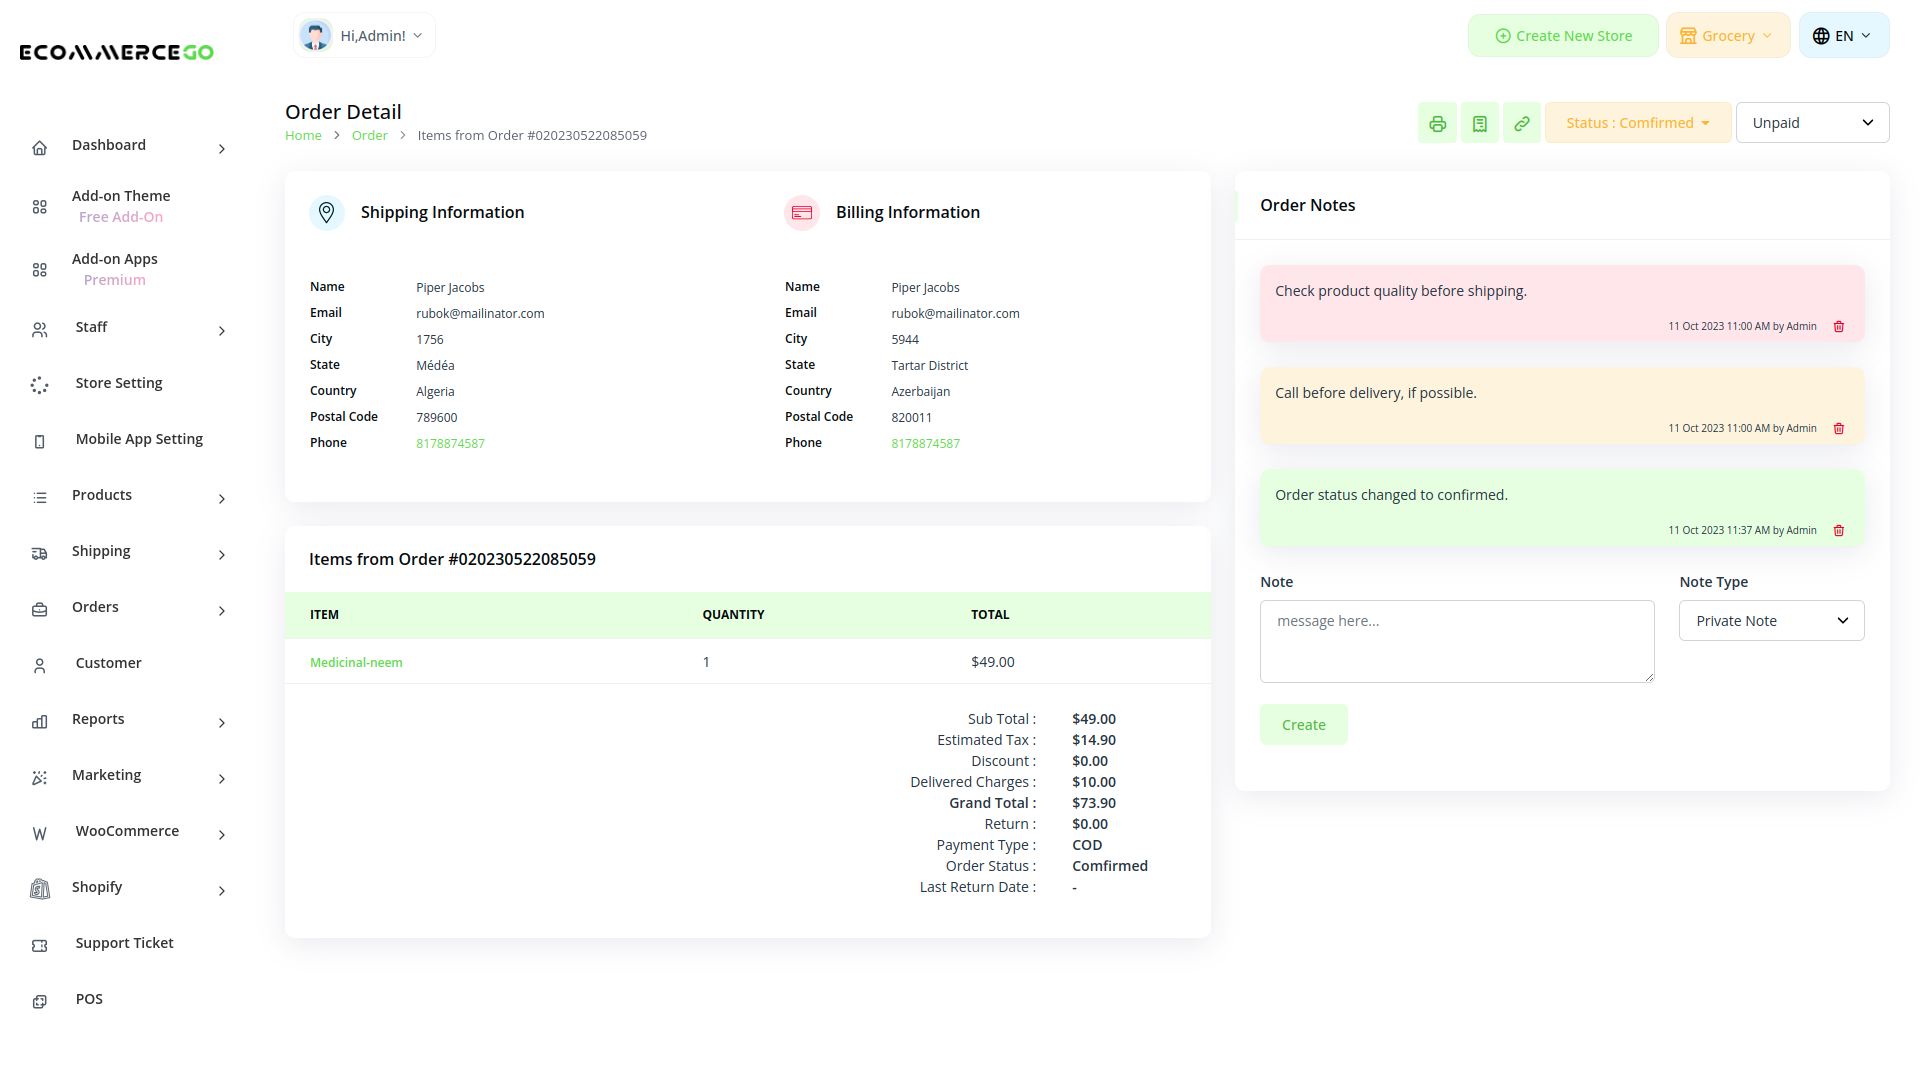Select the Marketing megaphone icon
1920x1080 pixels.
click(39, 777)
